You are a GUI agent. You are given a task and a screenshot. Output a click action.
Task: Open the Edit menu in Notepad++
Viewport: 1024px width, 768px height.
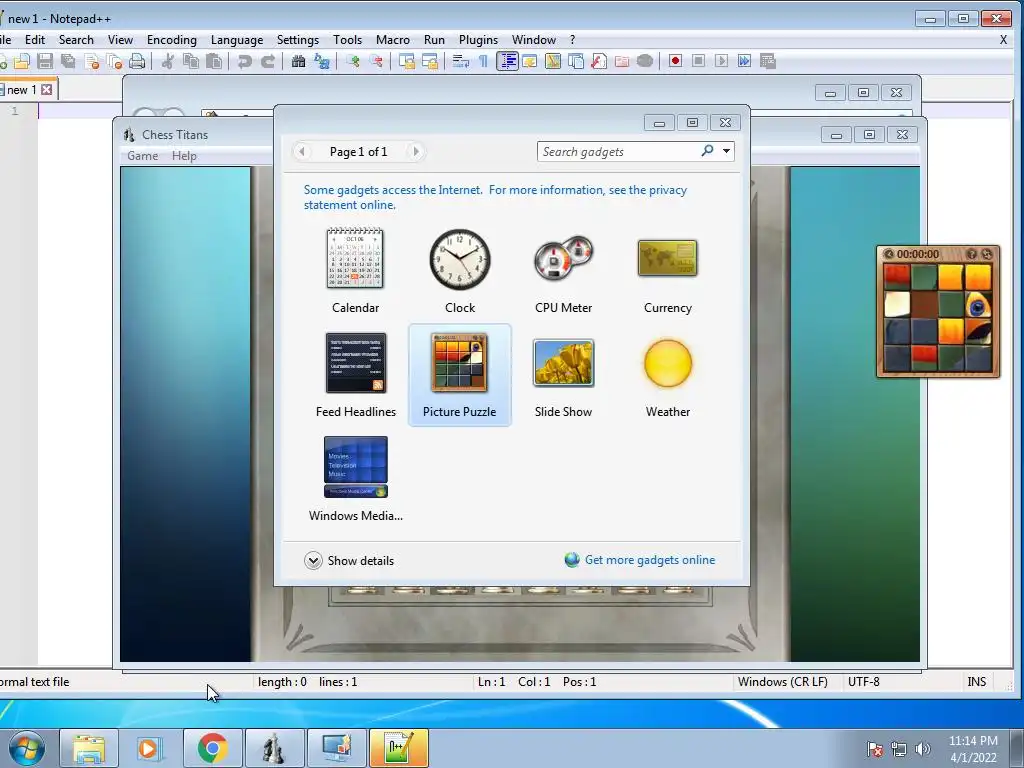pos(35,40)
